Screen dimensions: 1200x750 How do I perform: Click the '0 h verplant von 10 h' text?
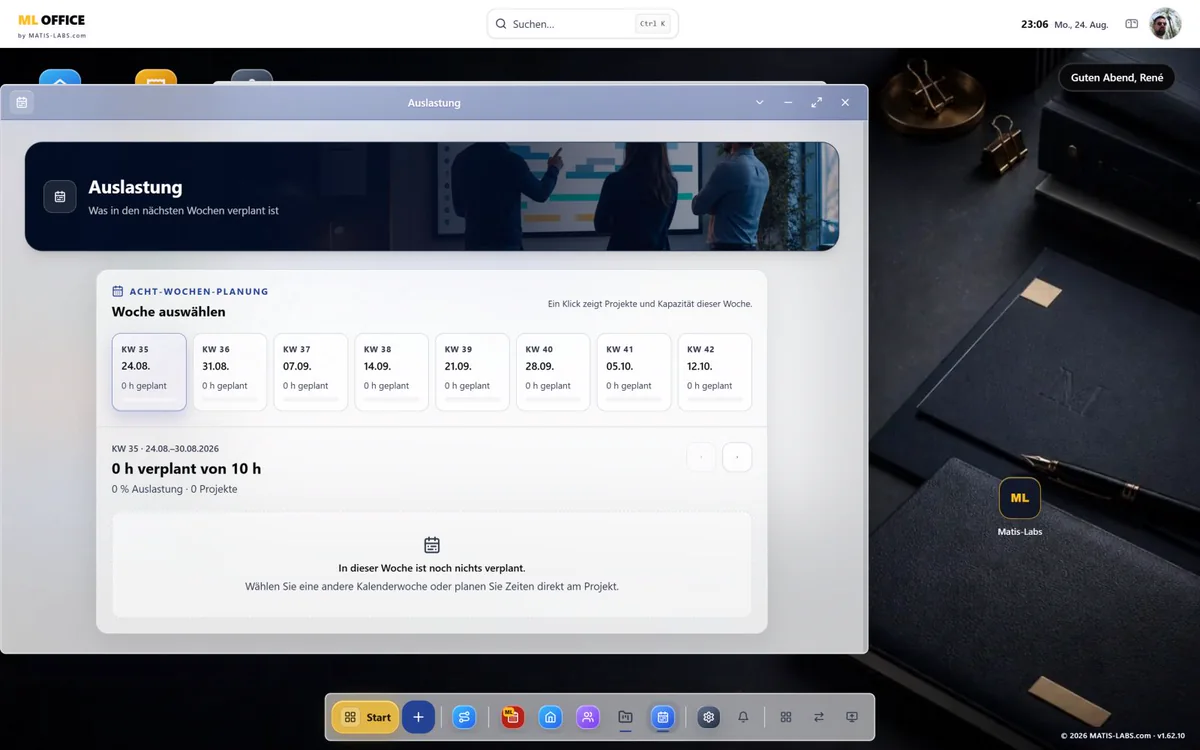click(x=186, y=468)
